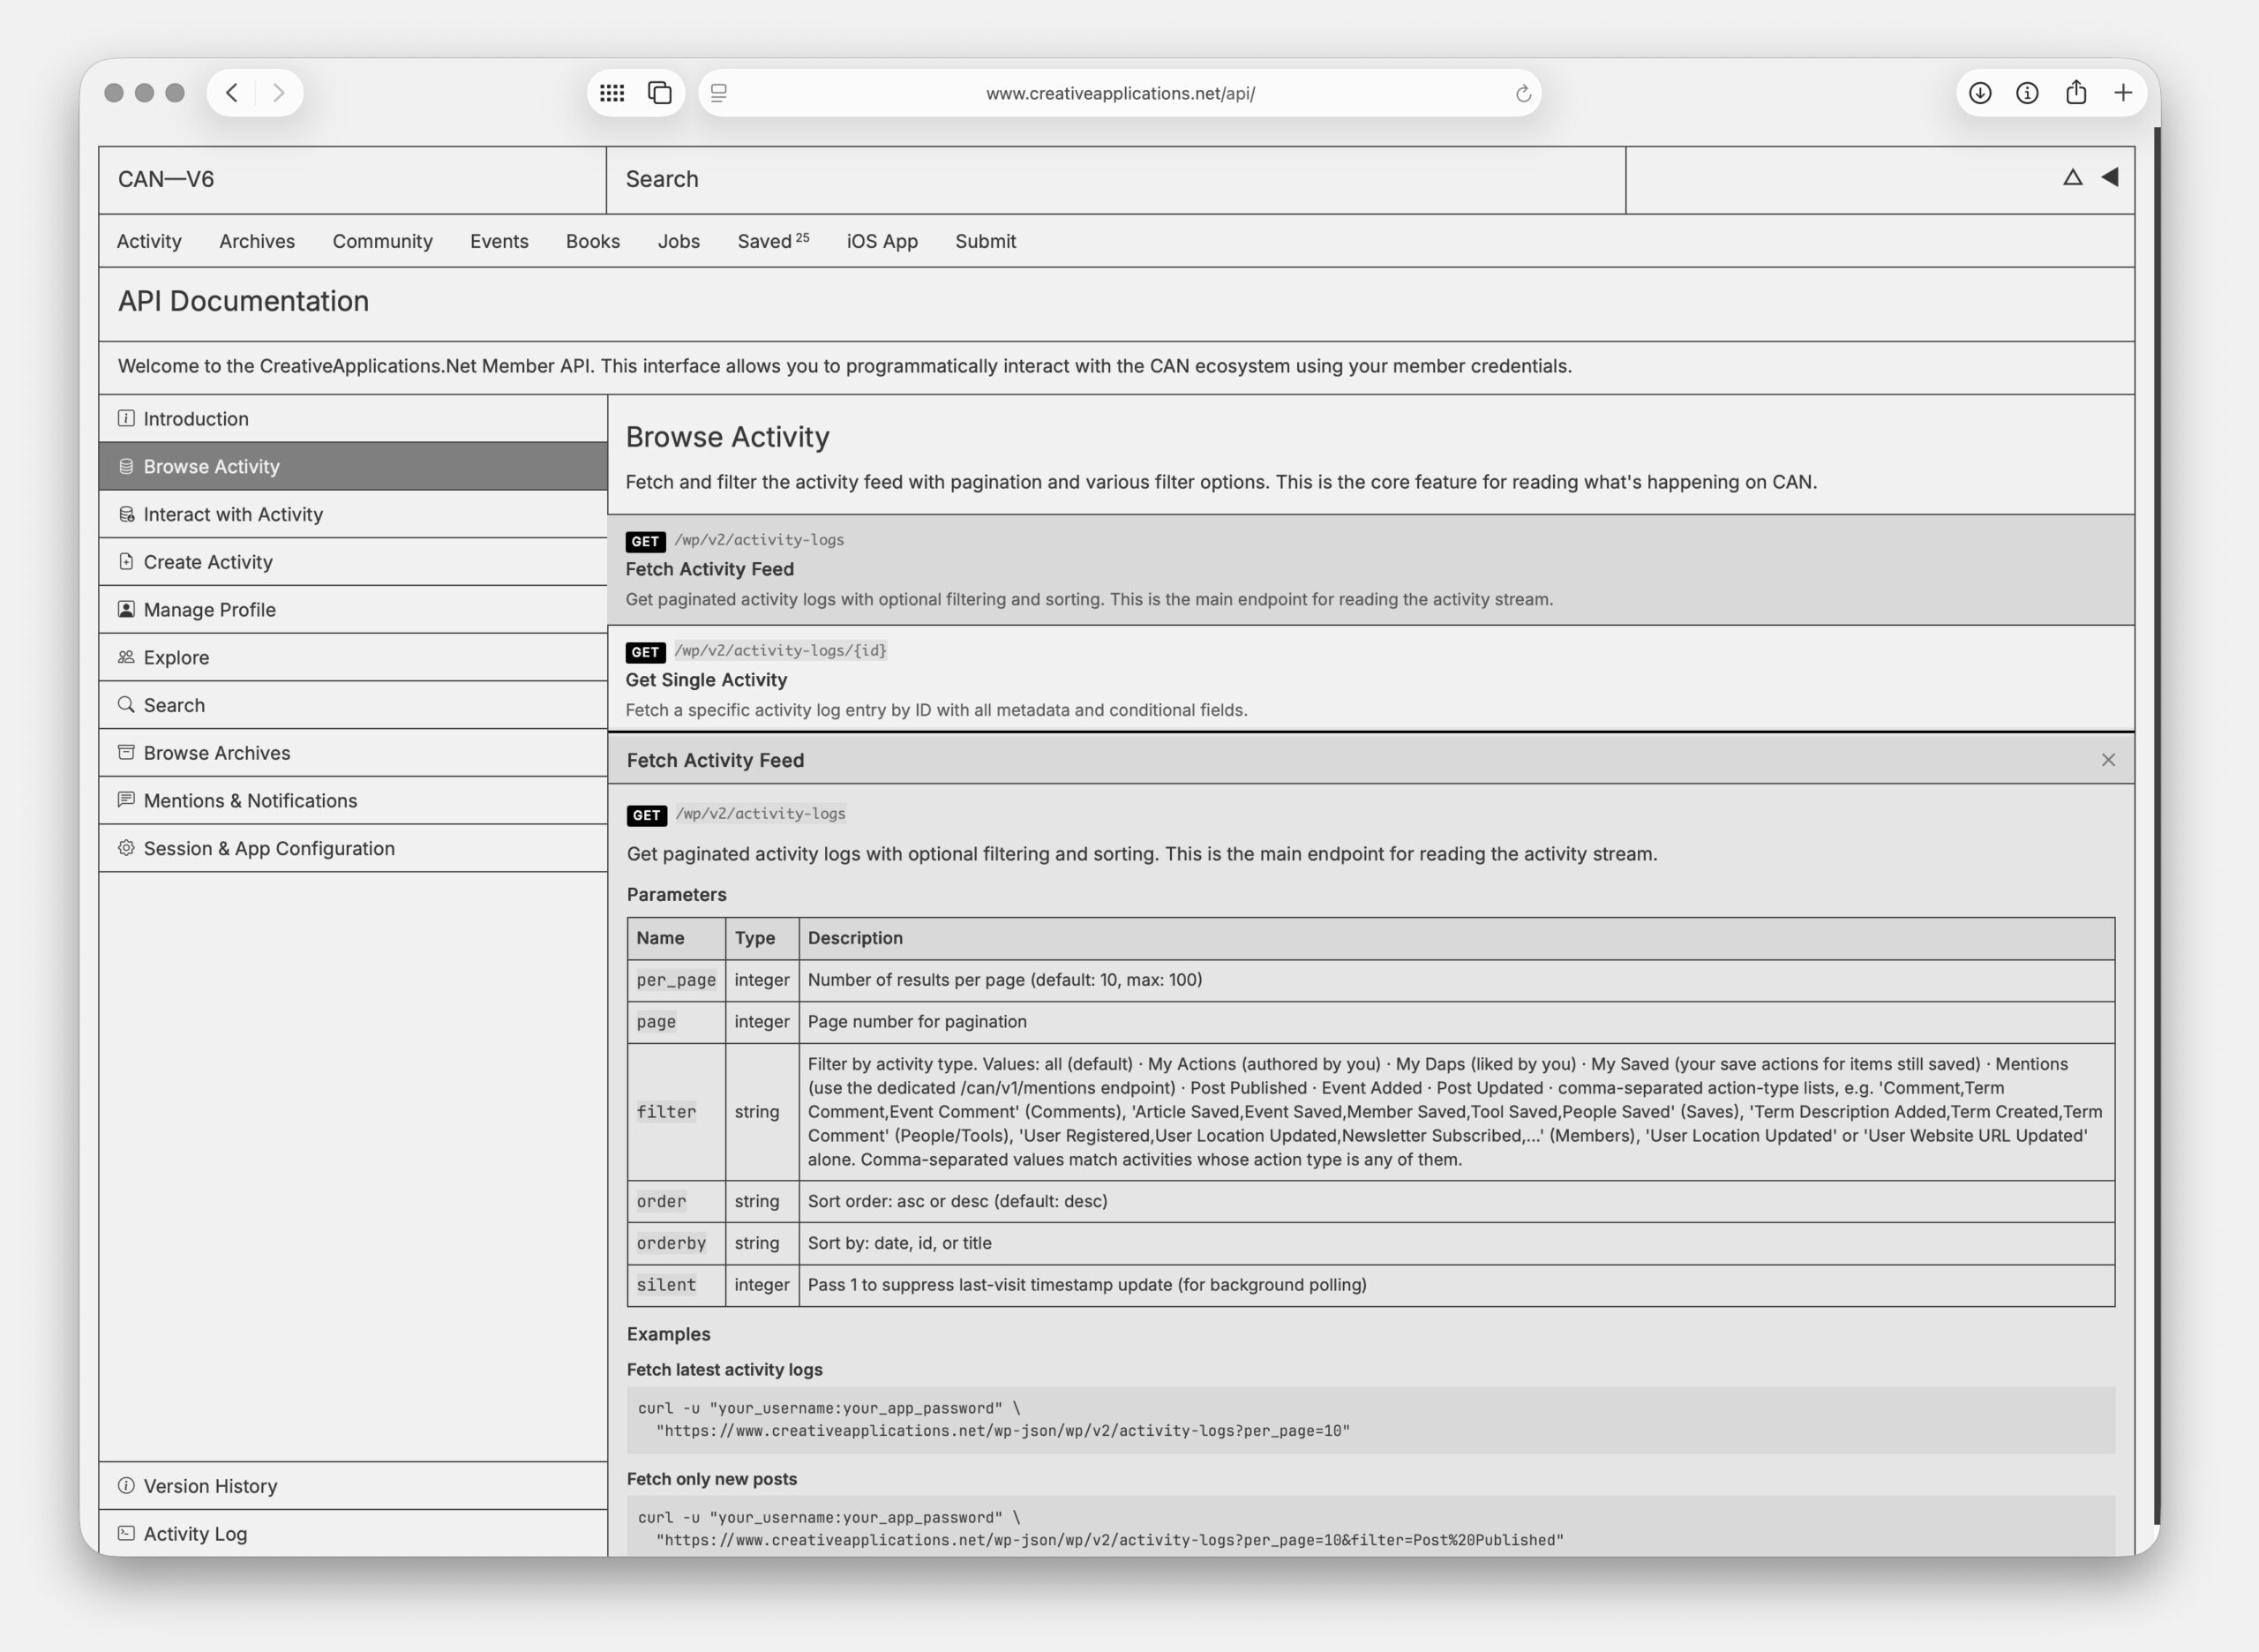Screen dimensions: 2259x1652
Task: Open the browser tab overview
Action: [x=660, y=93]
